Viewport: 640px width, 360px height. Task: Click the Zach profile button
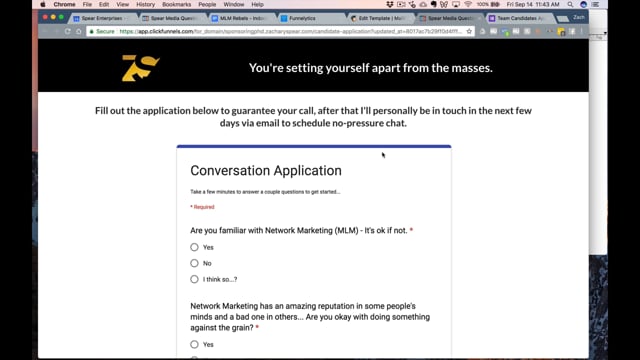pos(578,18)
